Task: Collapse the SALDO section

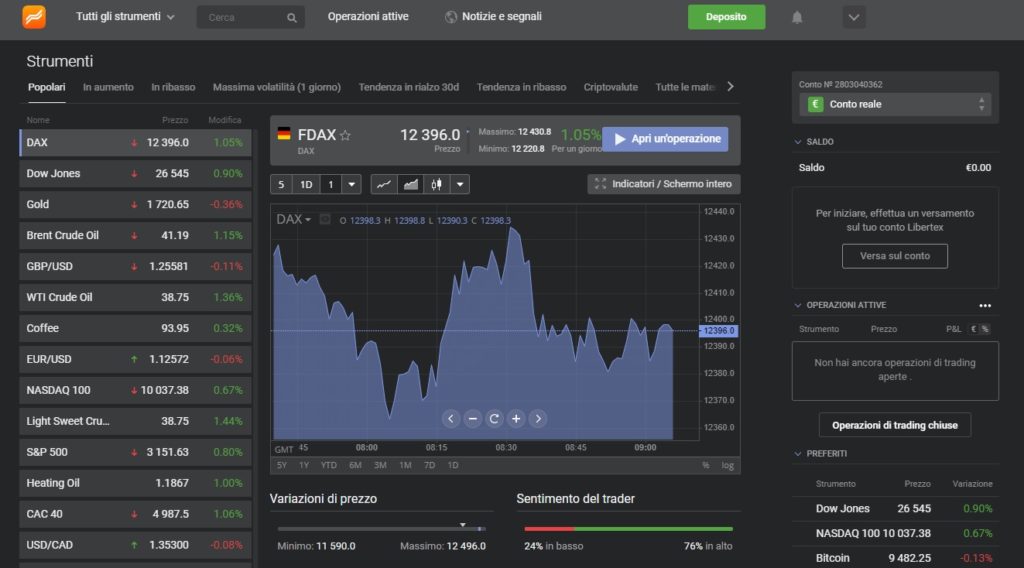Action: coord(797,142)
